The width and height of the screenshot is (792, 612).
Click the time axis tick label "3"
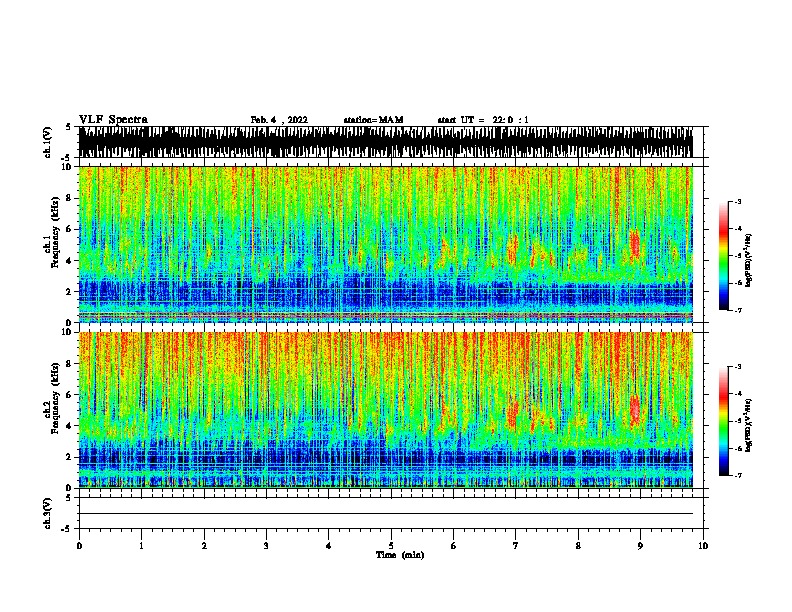pos(266,546)
